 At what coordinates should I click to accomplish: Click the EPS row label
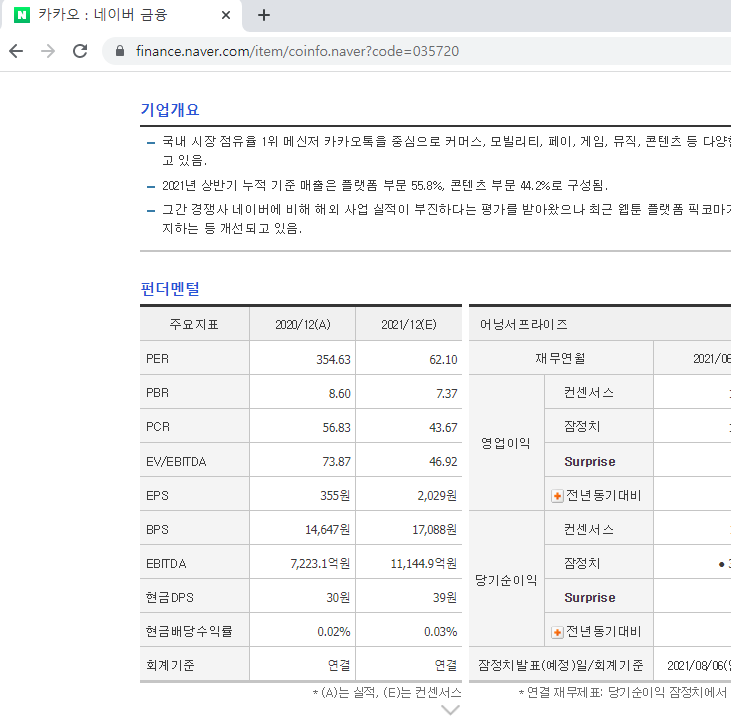pos(158,496)
